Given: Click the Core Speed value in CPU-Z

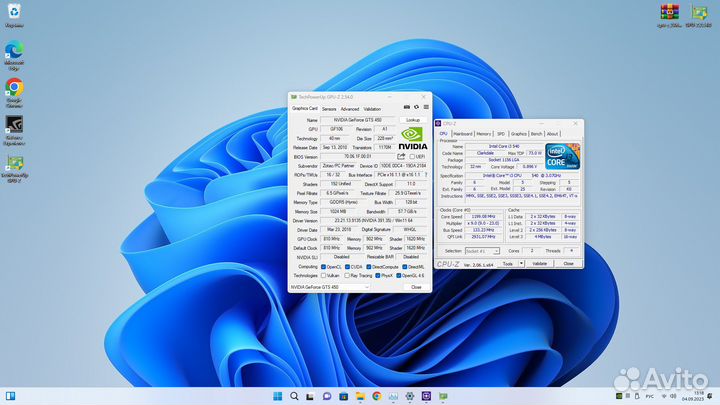Looking at the screenshot, I should coord(484,216).
